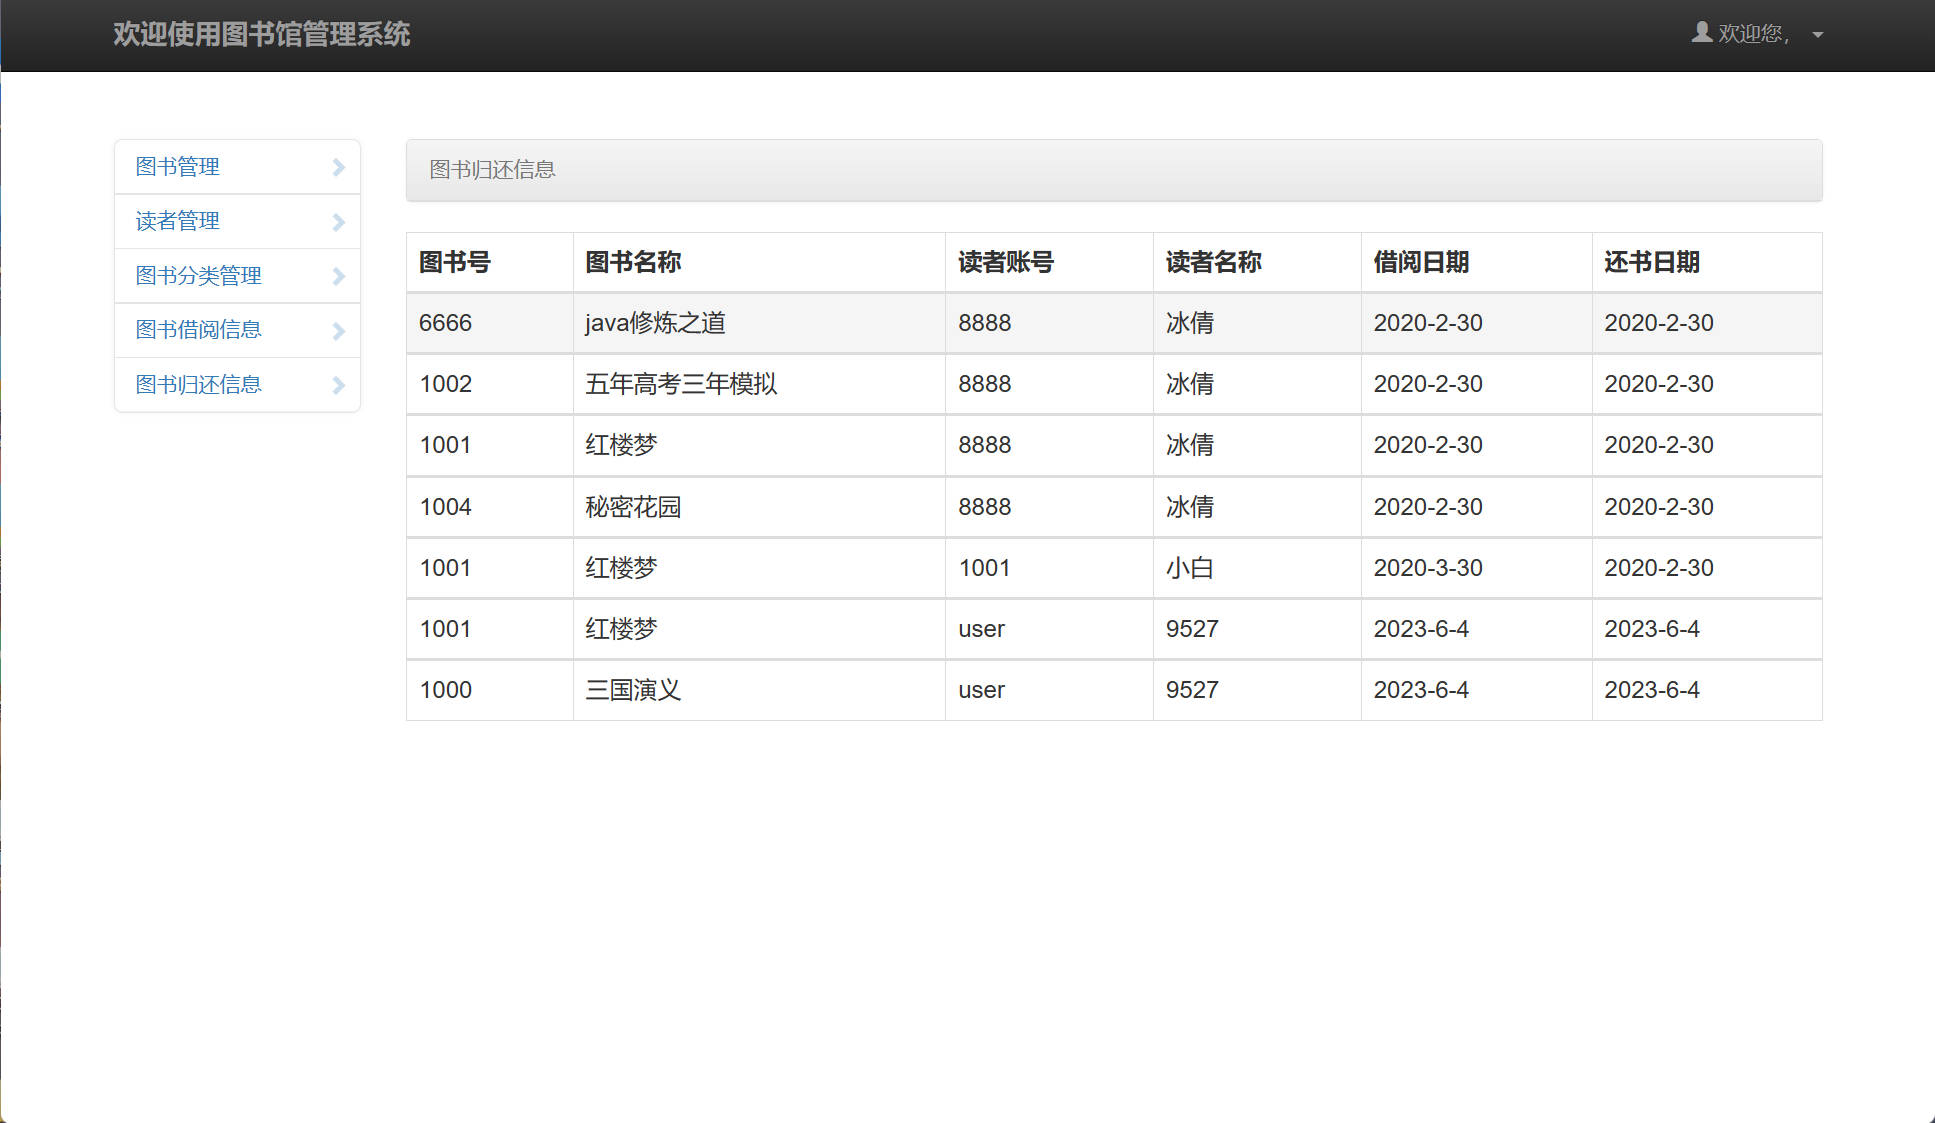Click chevron next to 读者管理
The height and width of the screenshot is (1123, 1935).
(x=338, y=222)
